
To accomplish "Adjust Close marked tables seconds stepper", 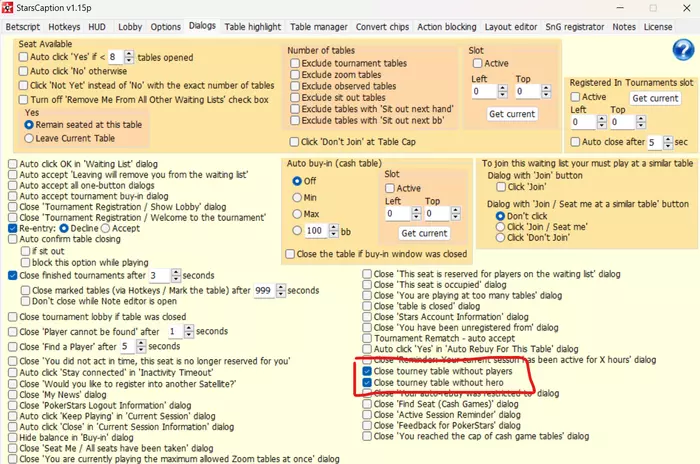I will coord(281,290).
